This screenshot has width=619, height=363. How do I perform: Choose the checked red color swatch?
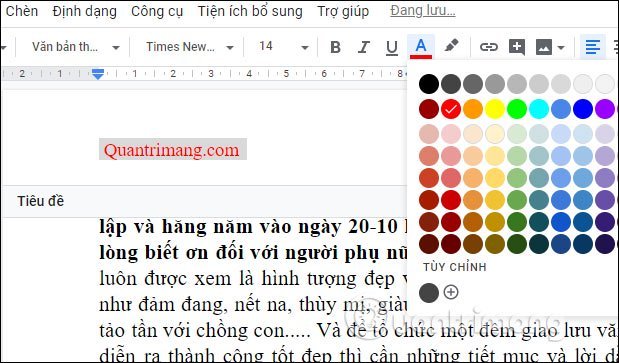tap(451, 109)
